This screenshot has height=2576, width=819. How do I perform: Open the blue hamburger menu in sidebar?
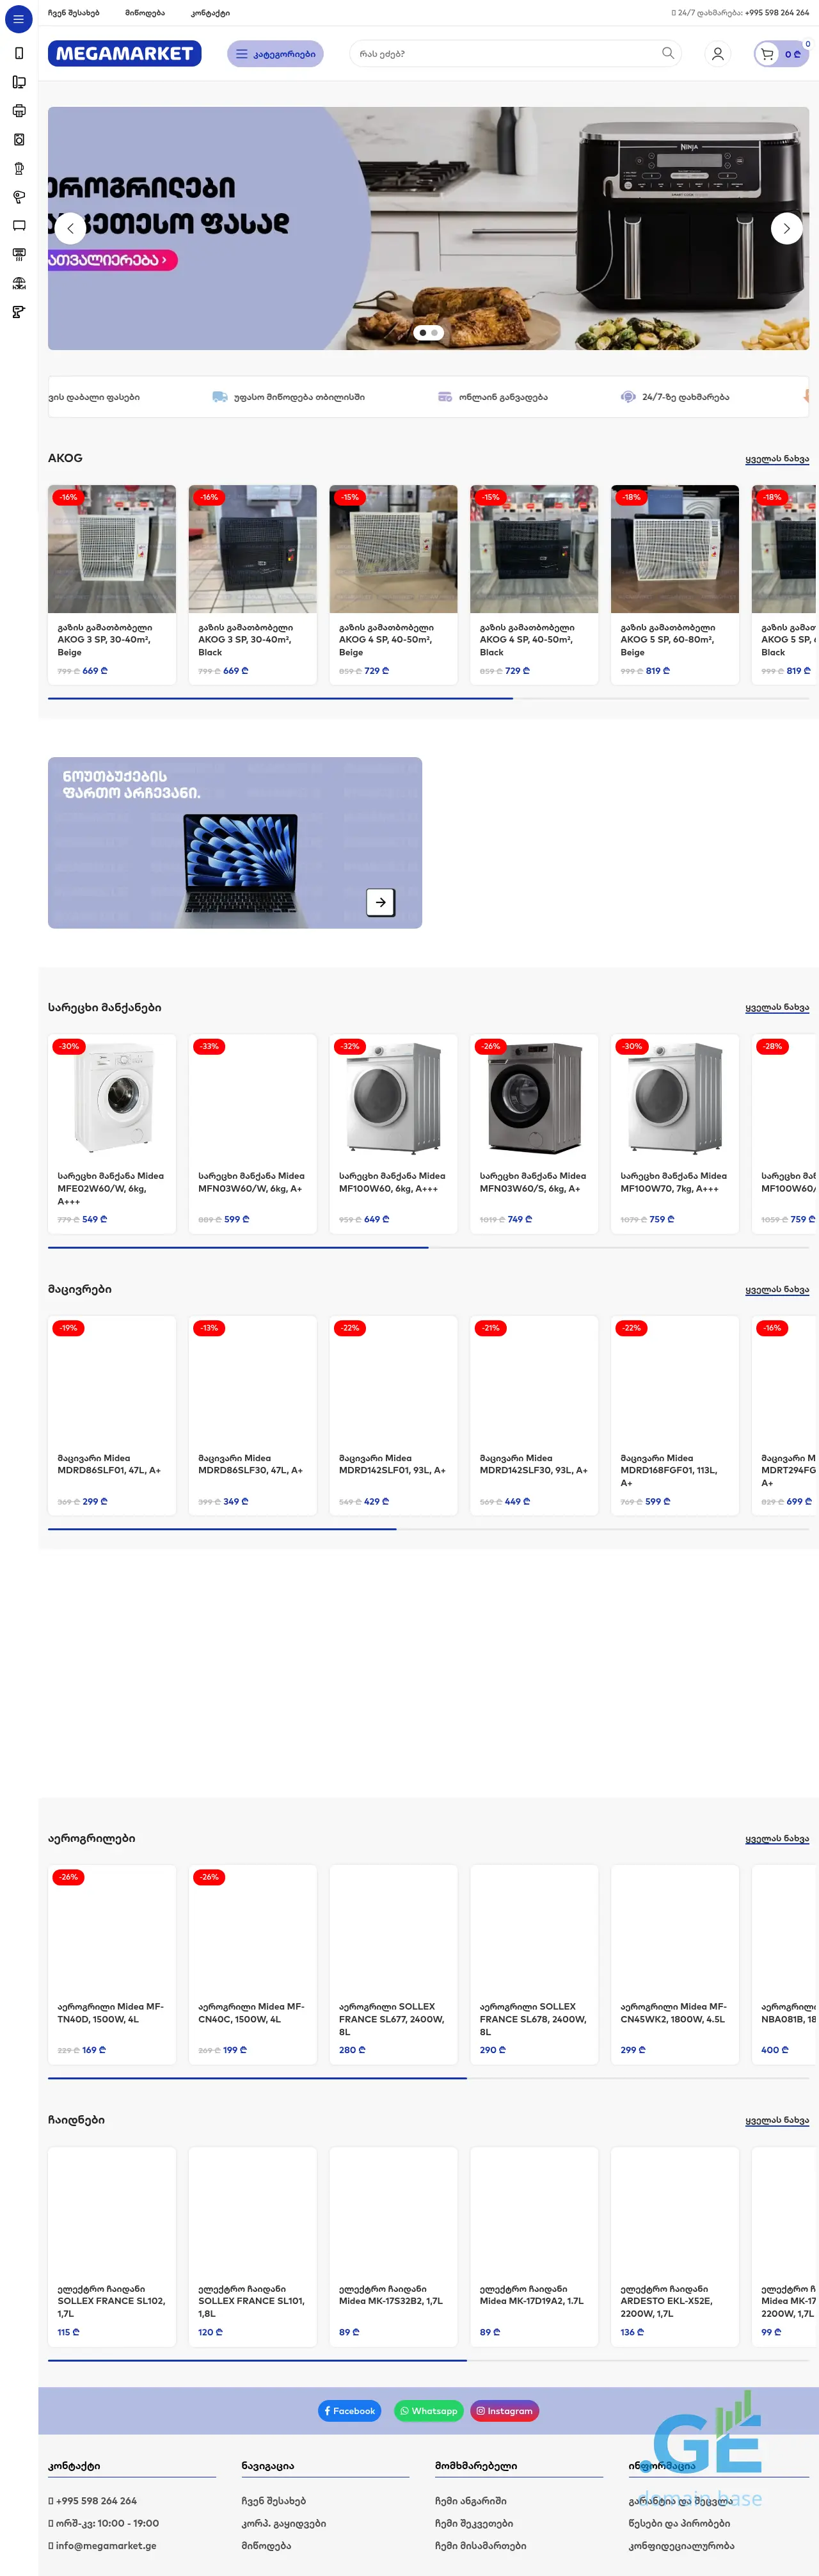point(18,19)
